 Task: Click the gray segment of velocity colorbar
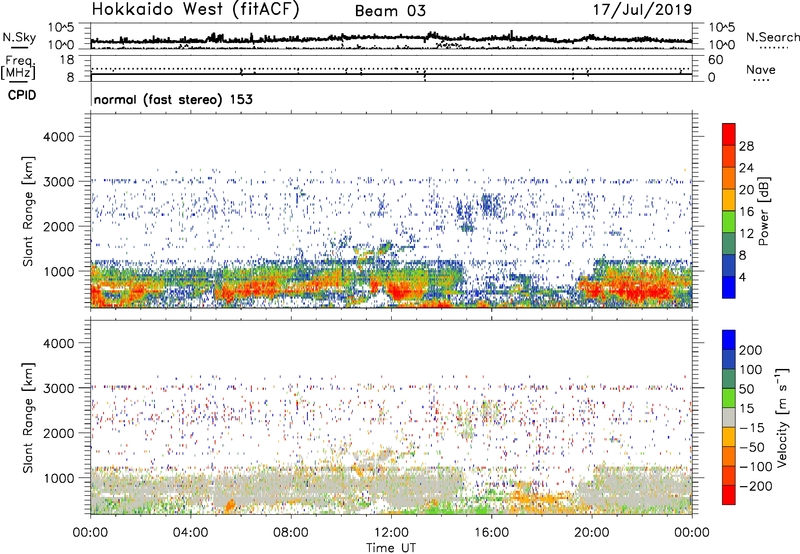(x=729, y=417)
